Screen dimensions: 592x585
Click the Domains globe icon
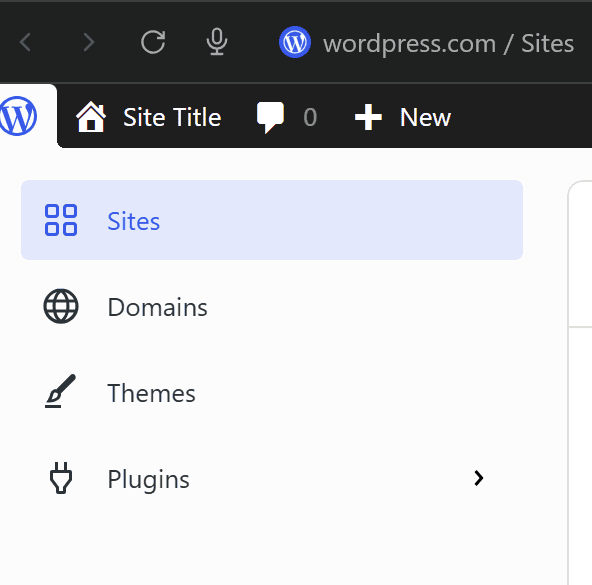pyautogui.click(x=61, y=306)
